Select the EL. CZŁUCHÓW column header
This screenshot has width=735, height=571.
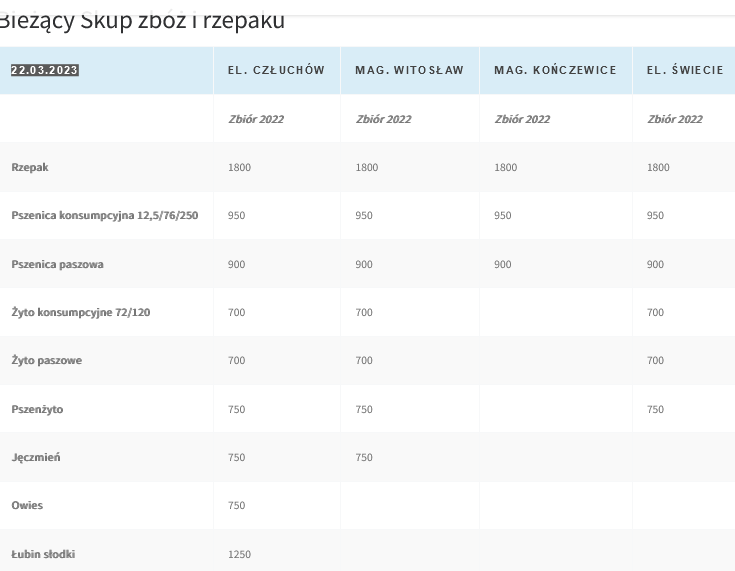[x=276, y=70]
